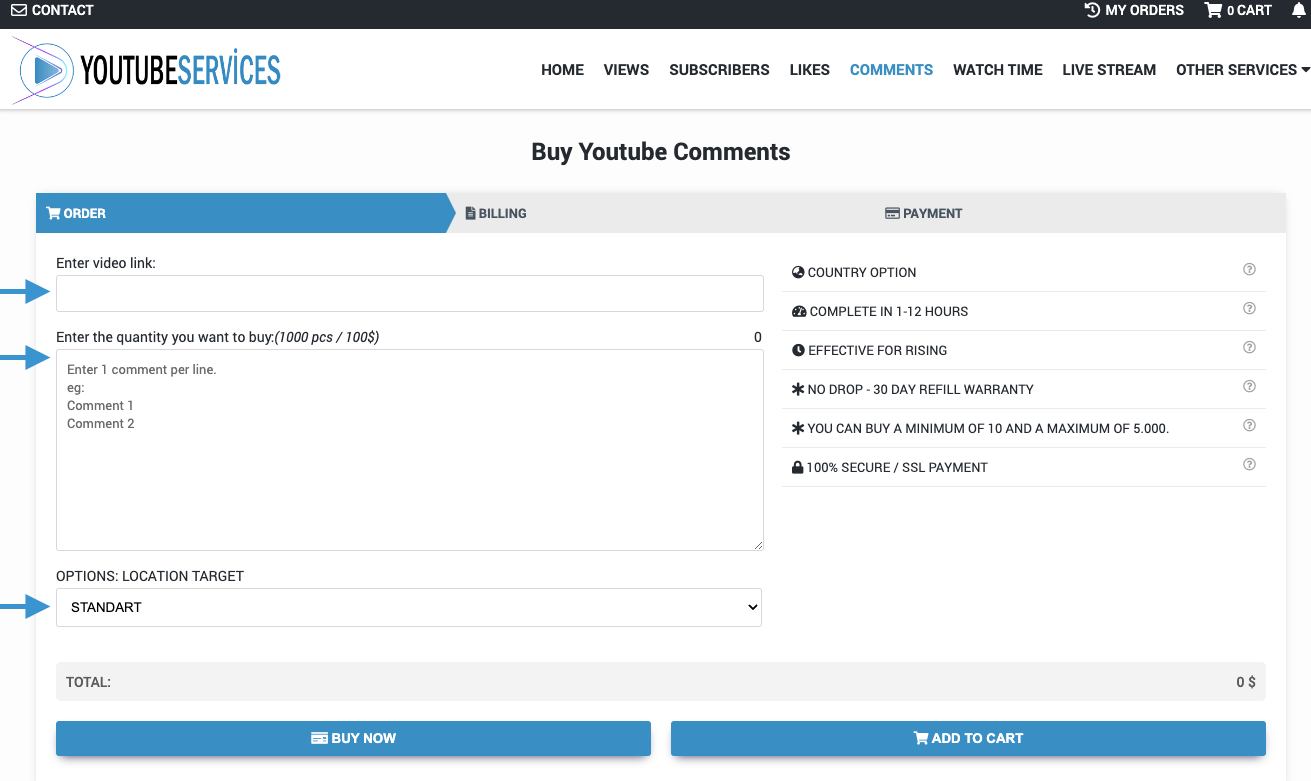This screenshot has width=1311, height=781.
Task: Click the Buy Now button
Action: pos(353,738)
